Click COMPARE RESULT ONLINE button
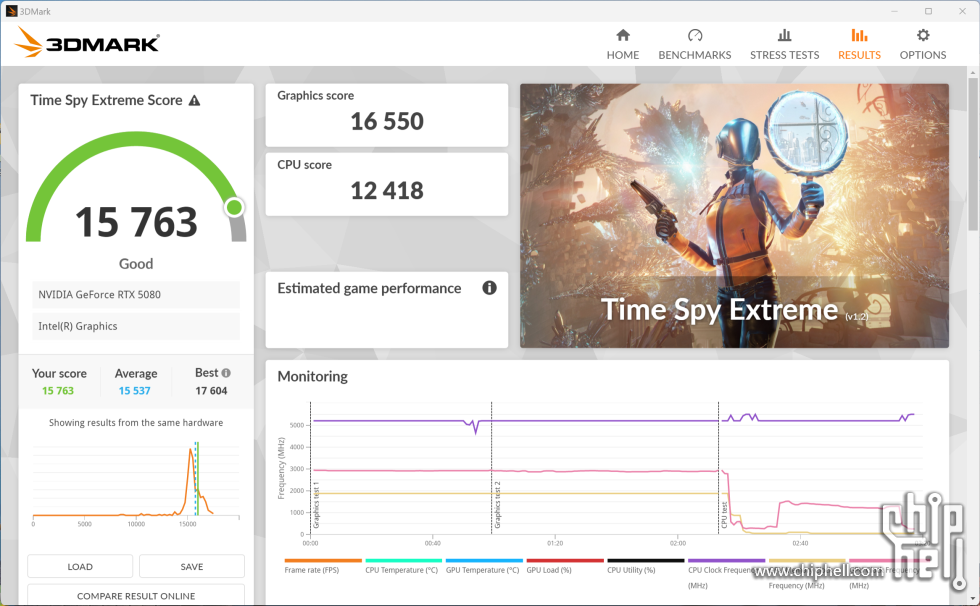The height and width of the screenshot is (606, 980). pos(136,595)
